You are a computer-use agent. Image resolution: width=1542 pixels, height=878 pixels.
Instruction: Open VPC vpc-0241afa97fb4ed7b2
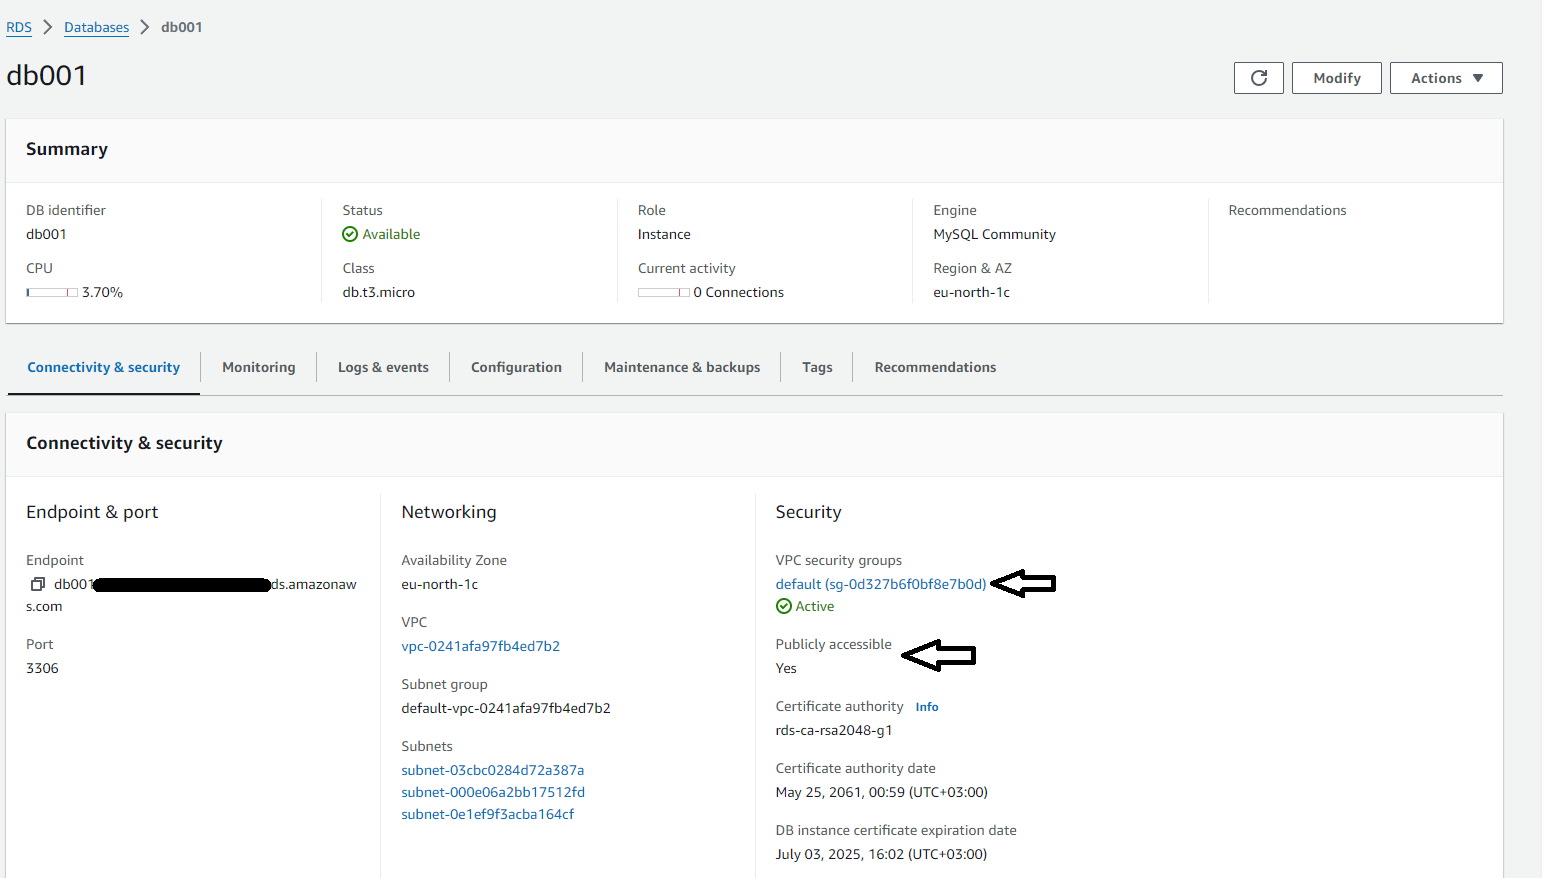480,645
